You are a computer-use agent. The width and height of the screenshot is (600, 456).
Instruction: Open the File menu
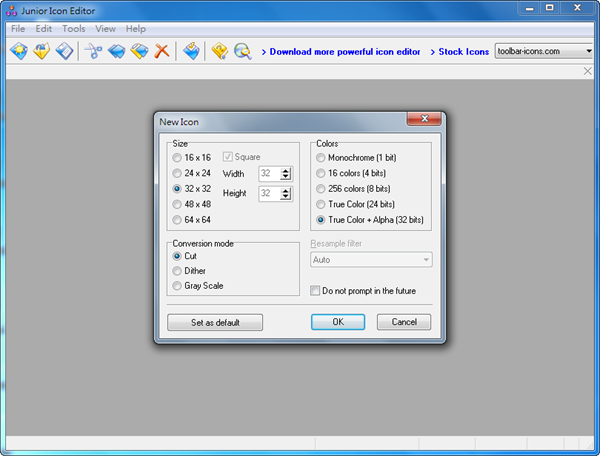[18, 29]
